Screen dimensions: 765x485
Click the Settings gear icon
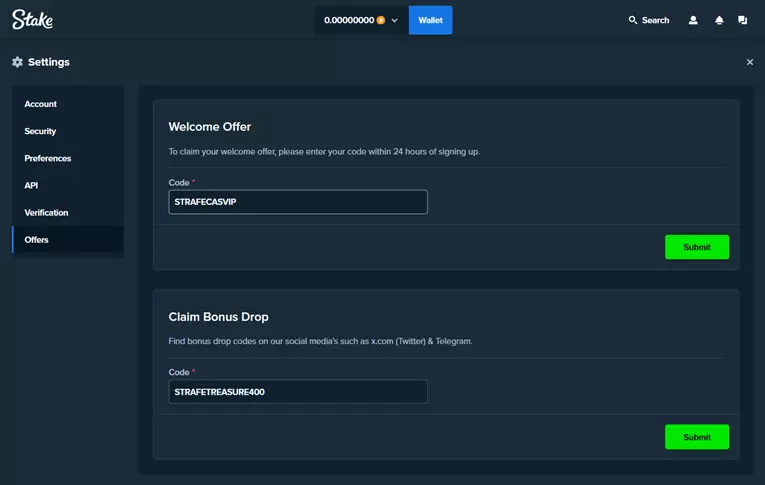point(18,62)
